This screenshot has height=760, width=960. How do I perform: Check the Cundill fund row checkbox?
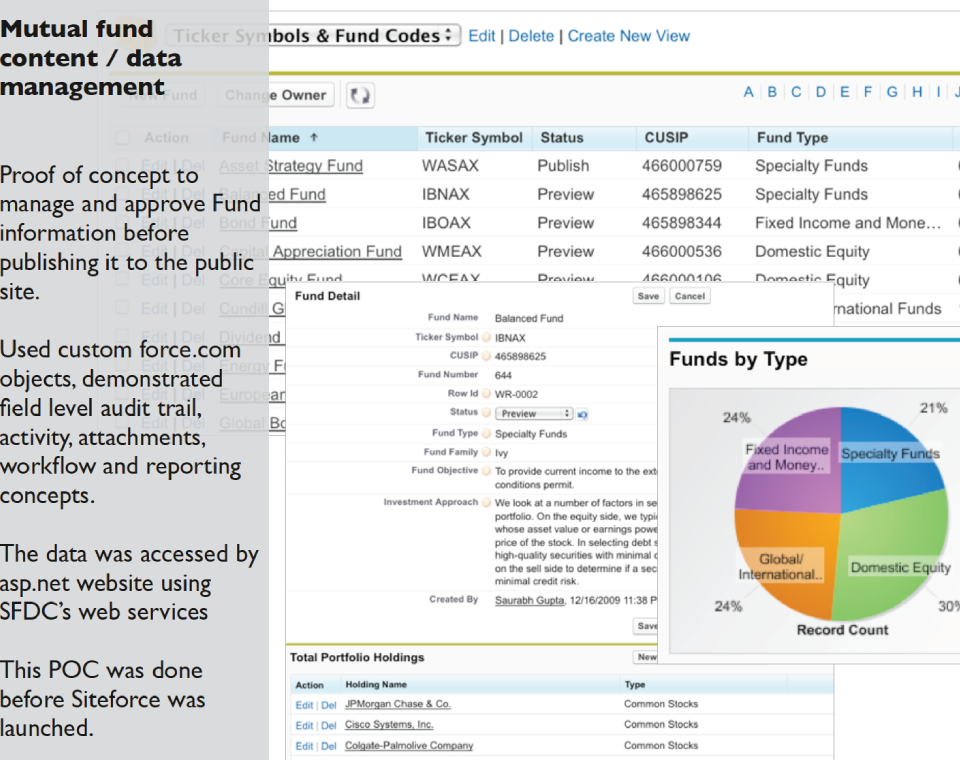point(122,307)
